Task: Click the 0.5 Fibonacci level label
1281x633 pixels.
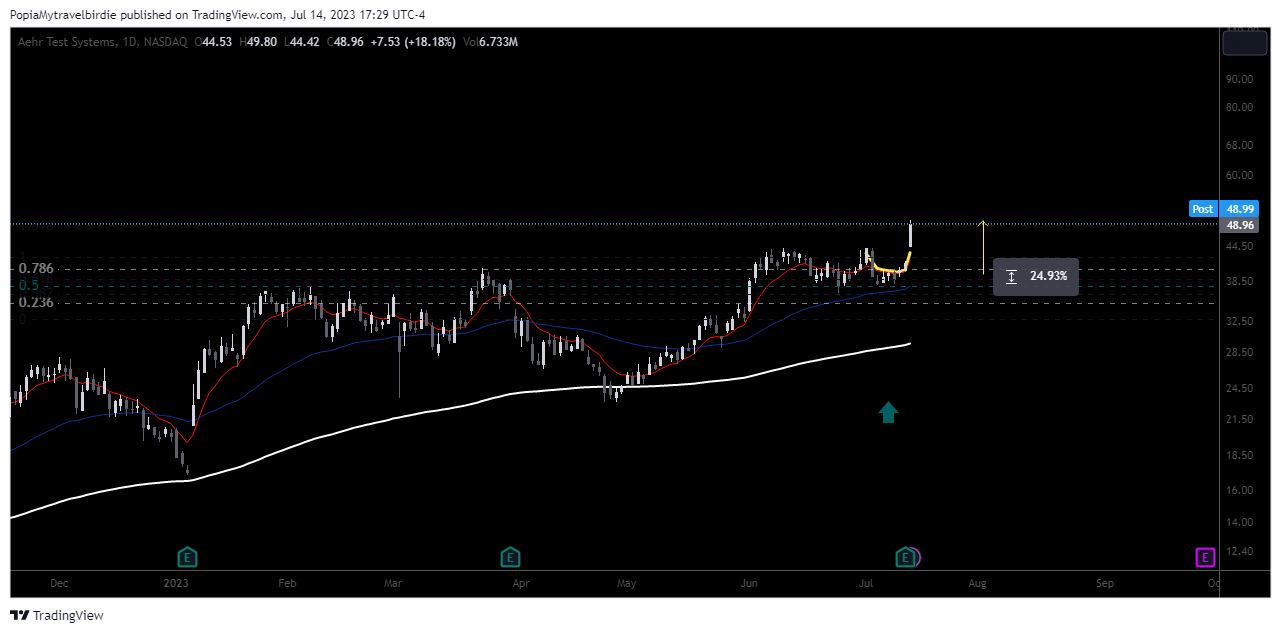Action: pyautogui.click(x=28, y=285)
